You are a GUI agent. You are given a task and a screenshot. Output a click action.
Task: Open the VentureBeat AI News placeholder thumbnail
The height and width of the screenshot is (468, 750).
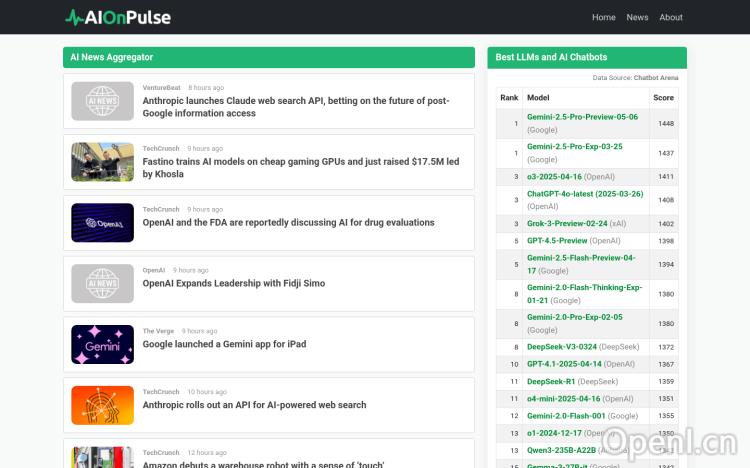click(102, 101)
